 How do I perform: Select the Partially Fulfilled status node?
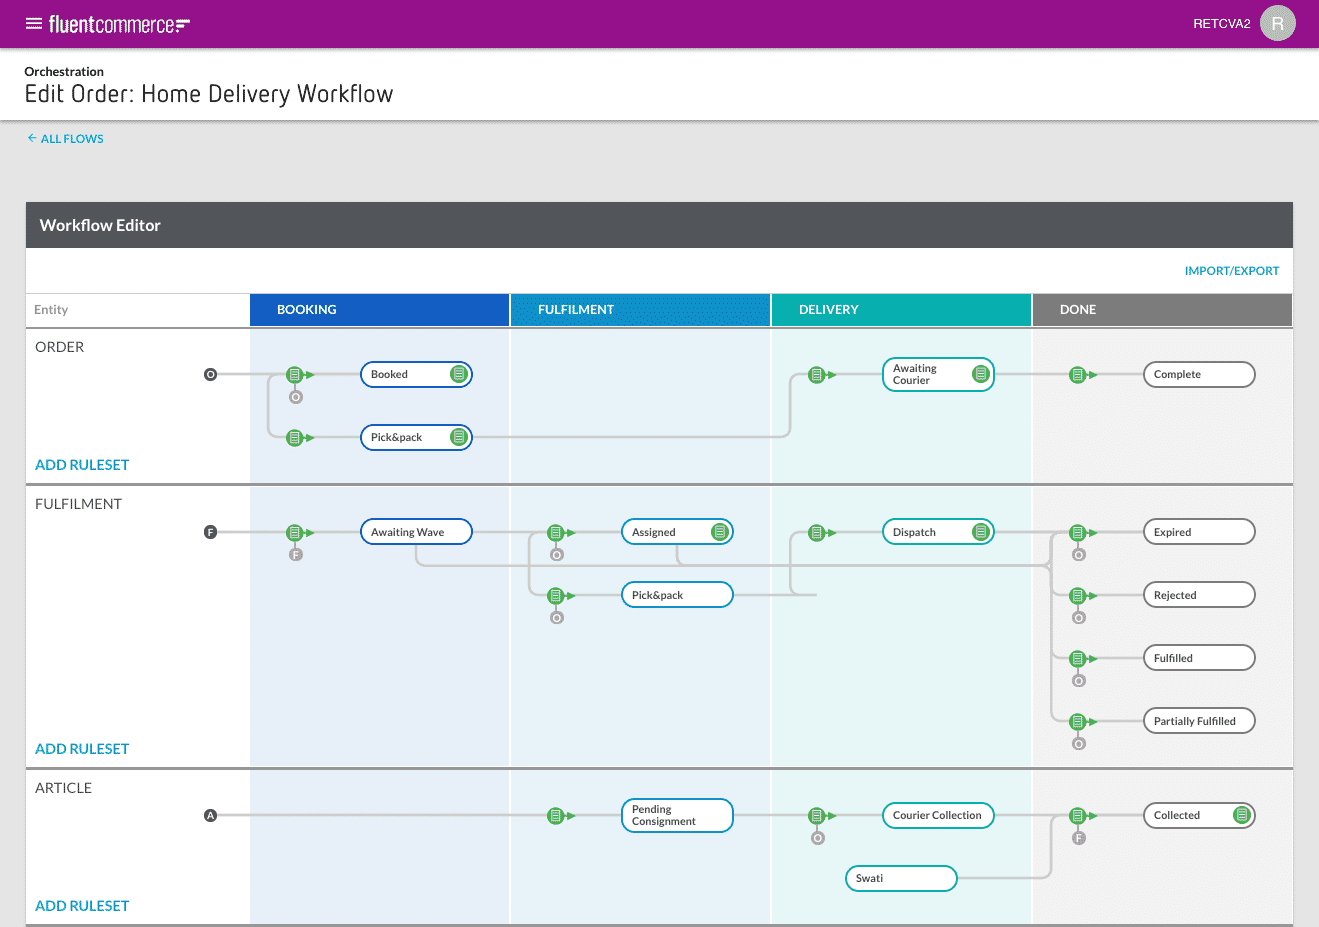pos(1199,720)
